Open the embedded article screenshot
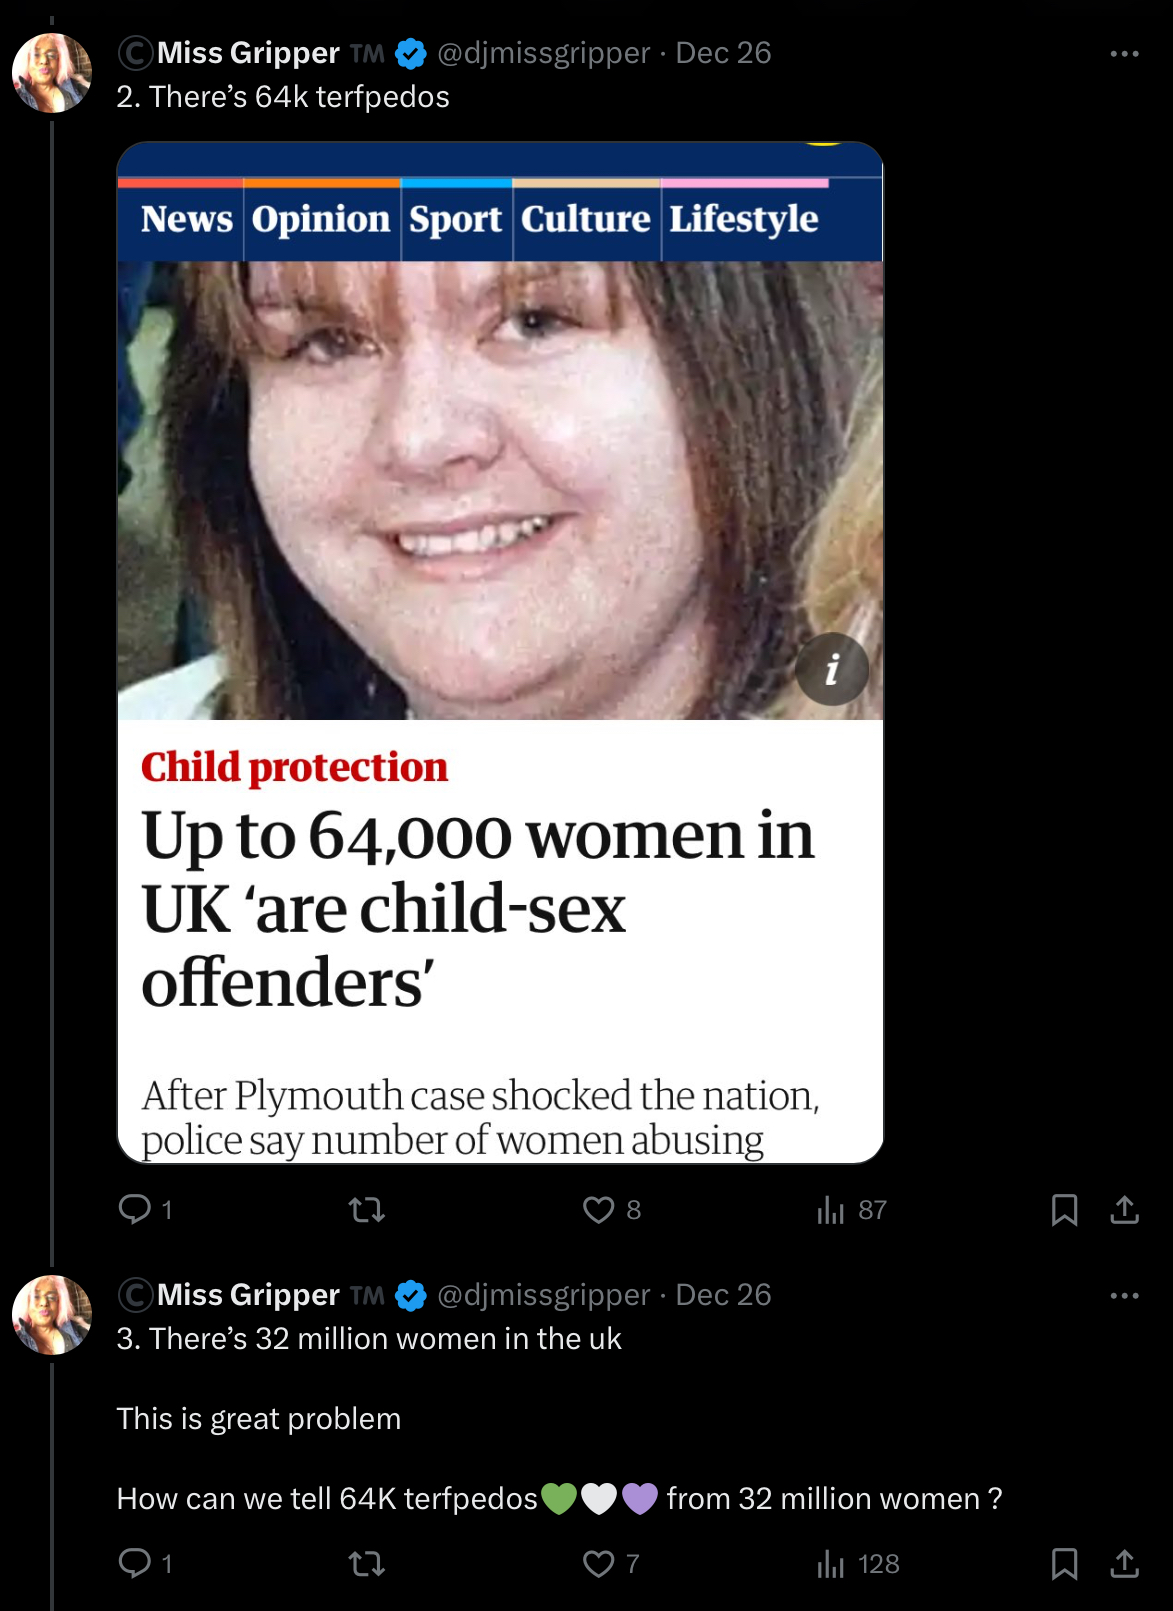The width and height of the screenshot is (1173, 1611). [x=500, y=652]
